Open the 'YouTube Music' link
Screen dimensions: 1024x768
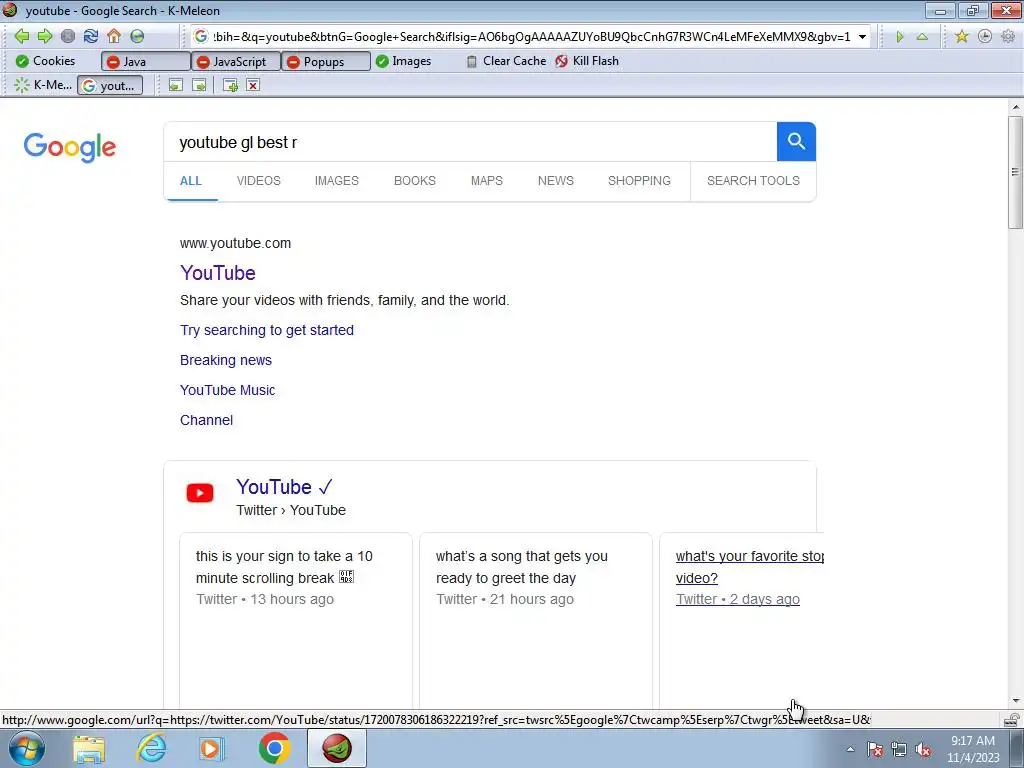[x=228, y=391]
